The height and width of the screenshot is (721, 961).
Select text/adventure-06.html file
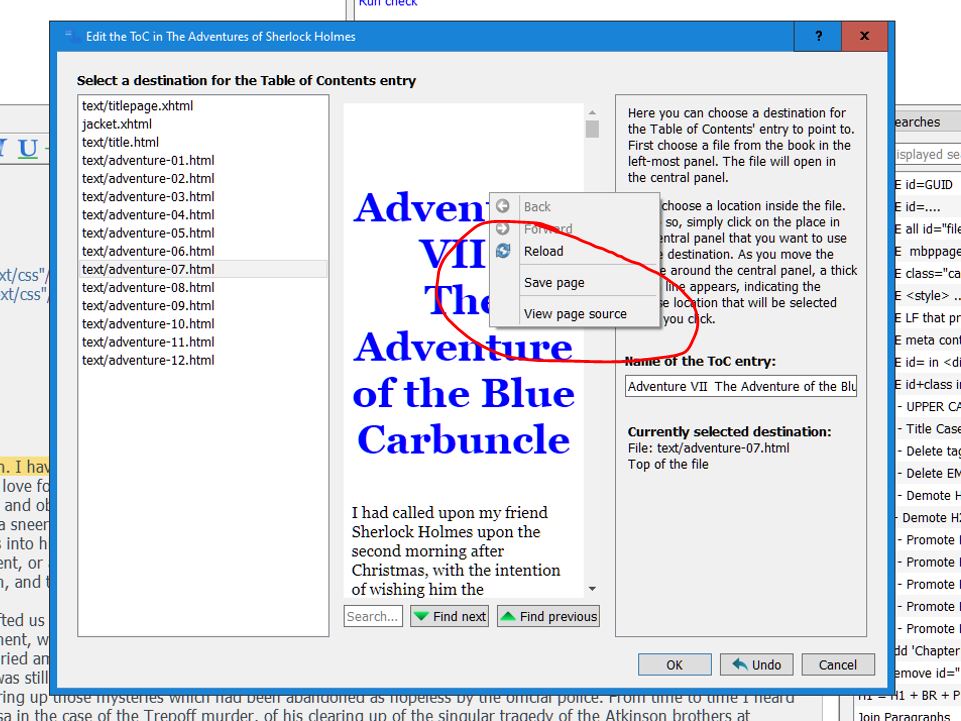tap(203, 251)
